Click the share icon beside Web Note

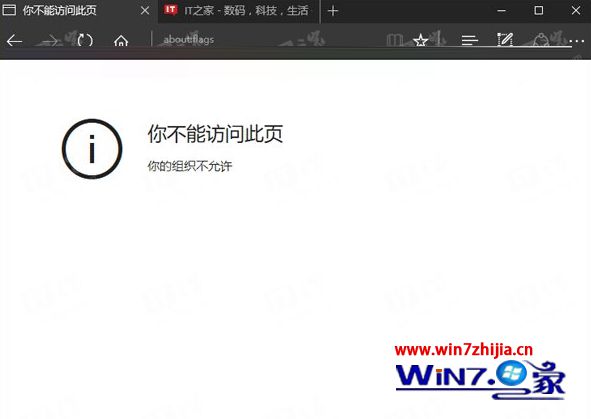pyautogui.click(x=541, y=40)
